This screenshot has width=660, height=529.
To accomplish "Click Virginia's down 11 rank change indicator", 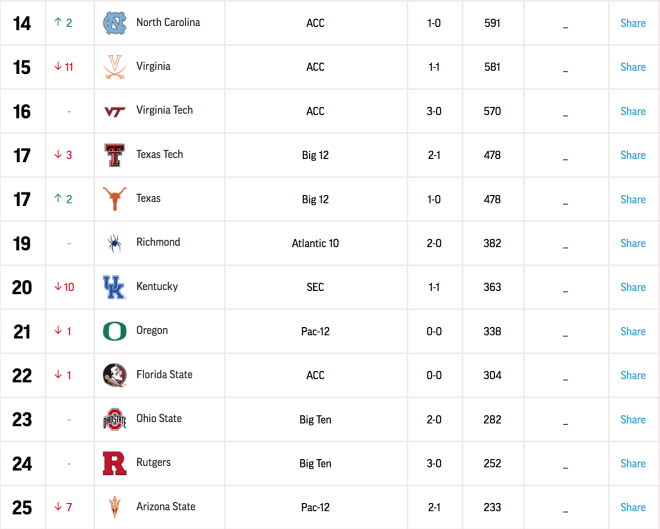I will click(64, 67).
